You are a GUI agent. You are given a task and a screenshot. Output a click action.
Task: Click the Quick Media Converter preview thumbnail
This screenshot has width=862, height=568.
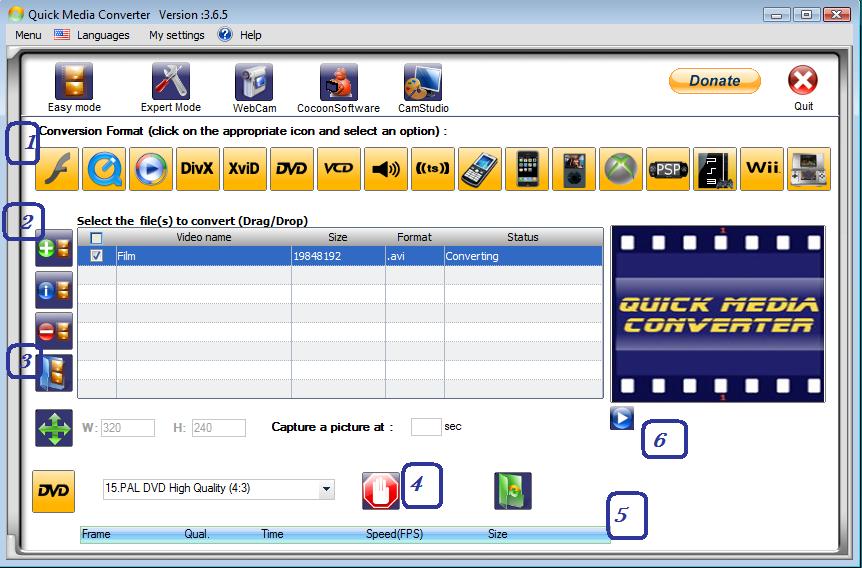[718, 314]
